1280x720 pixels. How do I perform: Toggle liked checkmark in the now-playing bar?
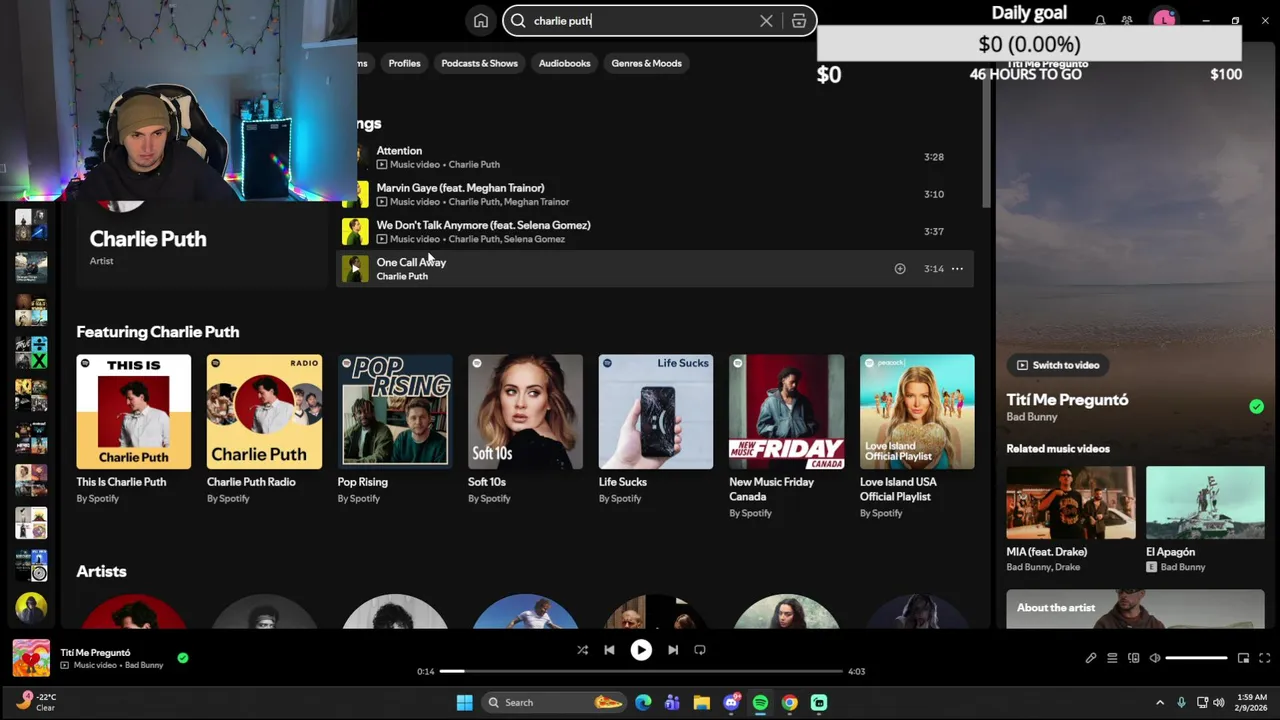[x=182, y=658]
